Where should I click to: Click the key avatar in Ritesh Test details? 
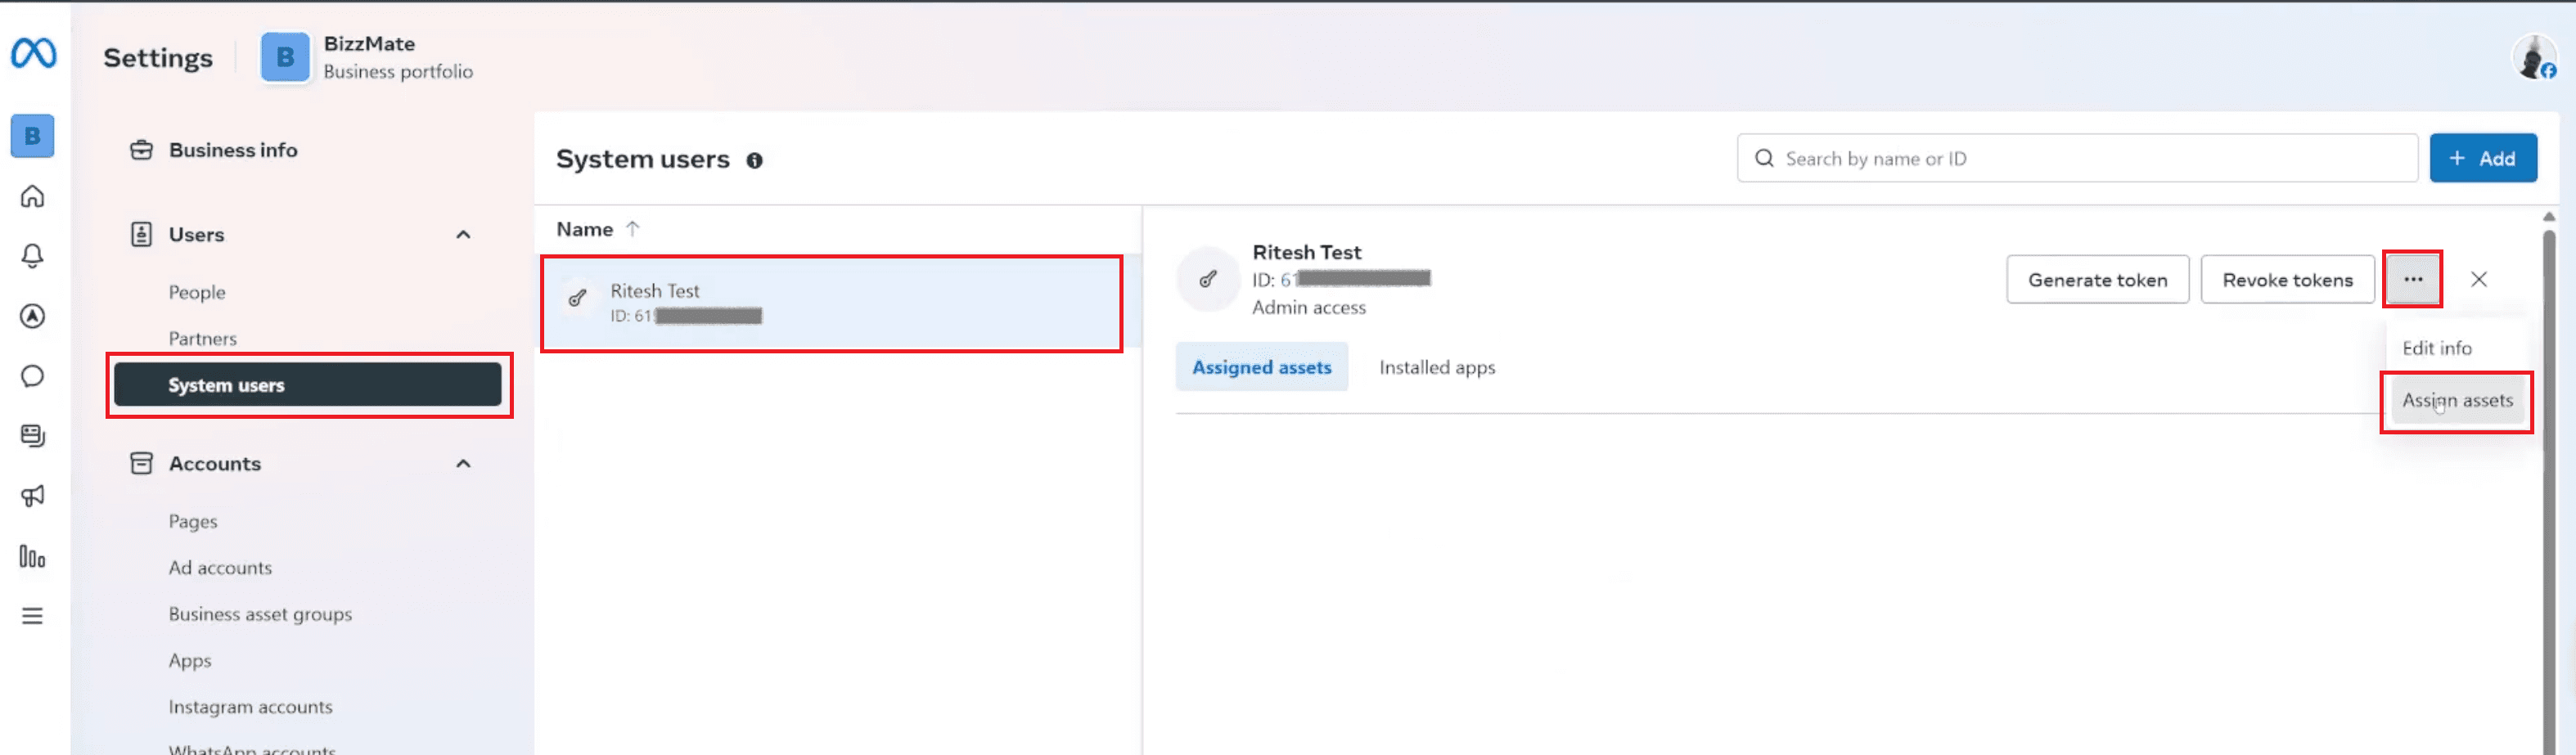tap(1208, 279)
